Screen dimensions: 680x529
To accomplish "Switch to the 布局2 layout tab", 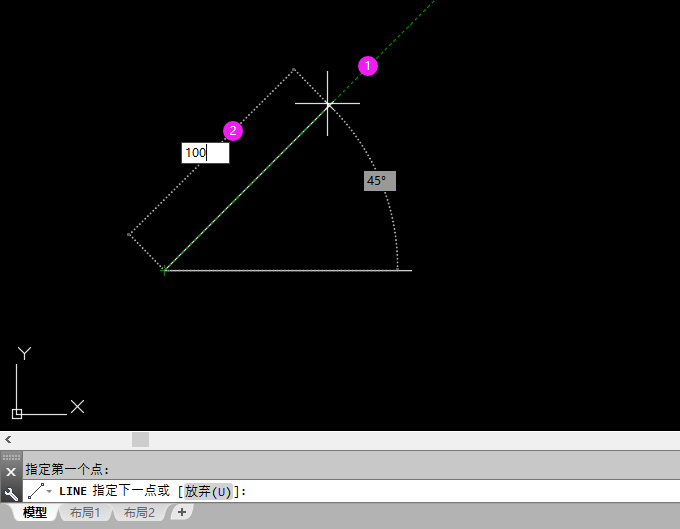I will pos(139,513).
